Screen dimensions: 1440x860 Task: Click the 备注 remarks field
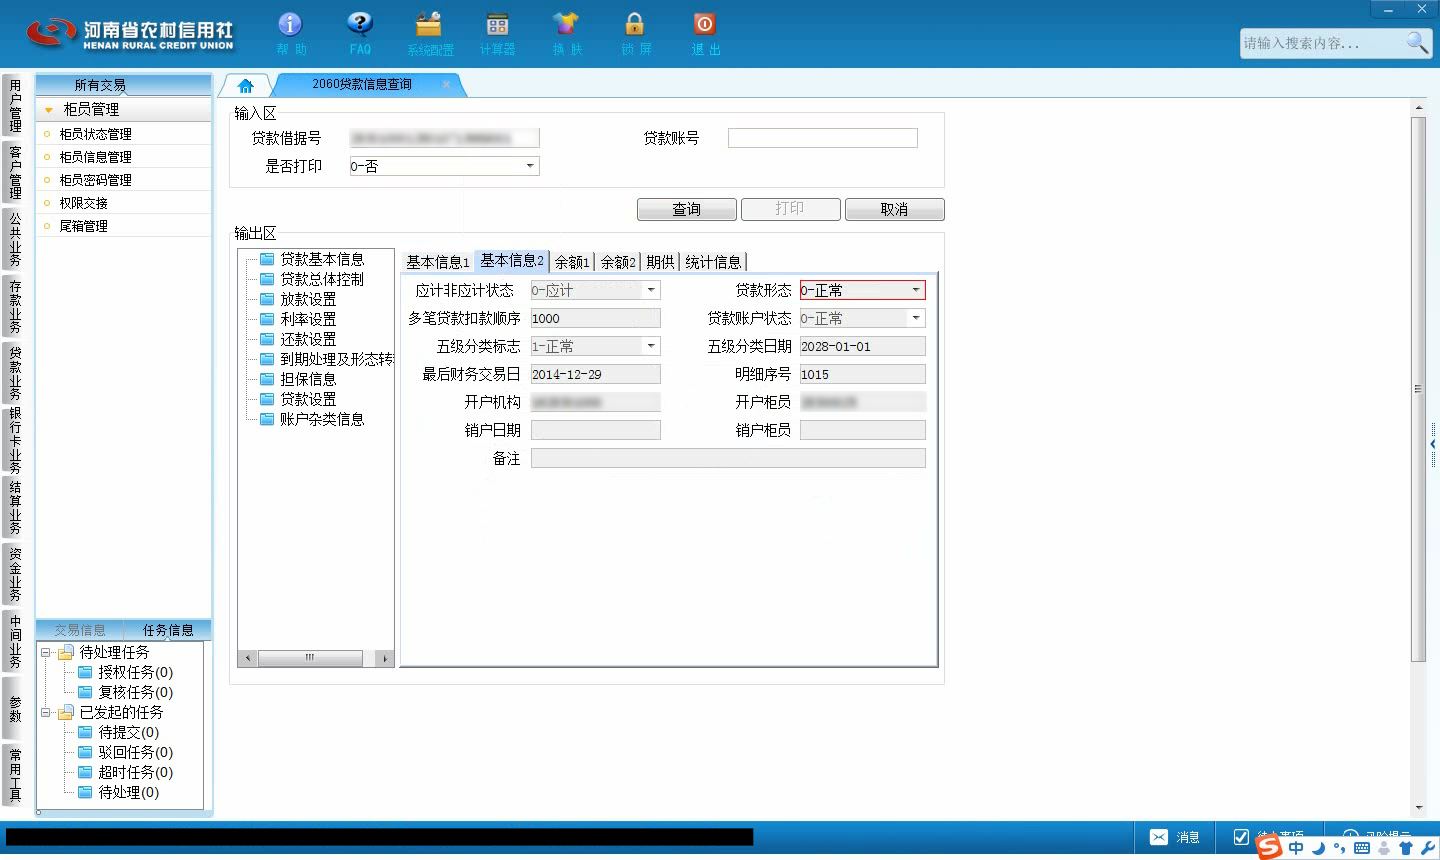pyautogui.click(x=728, y=458)
